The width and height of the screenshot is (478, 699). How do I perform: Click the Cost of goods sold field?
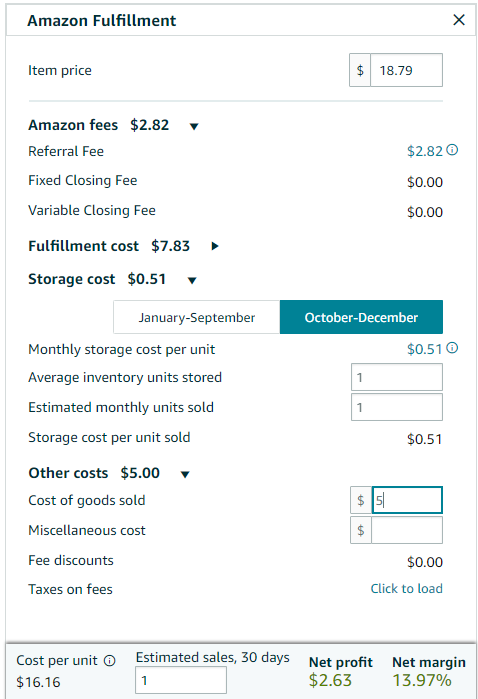(x=407, y=500)
